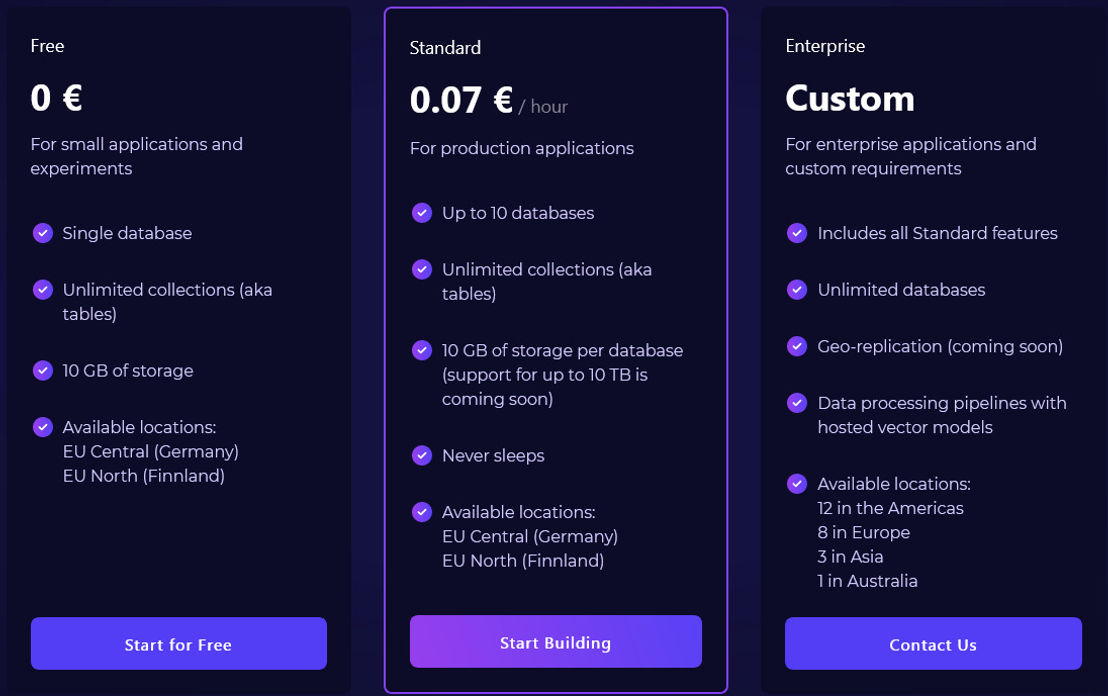
Task: Click 'For production applications' description
Action: pos(521,148)
